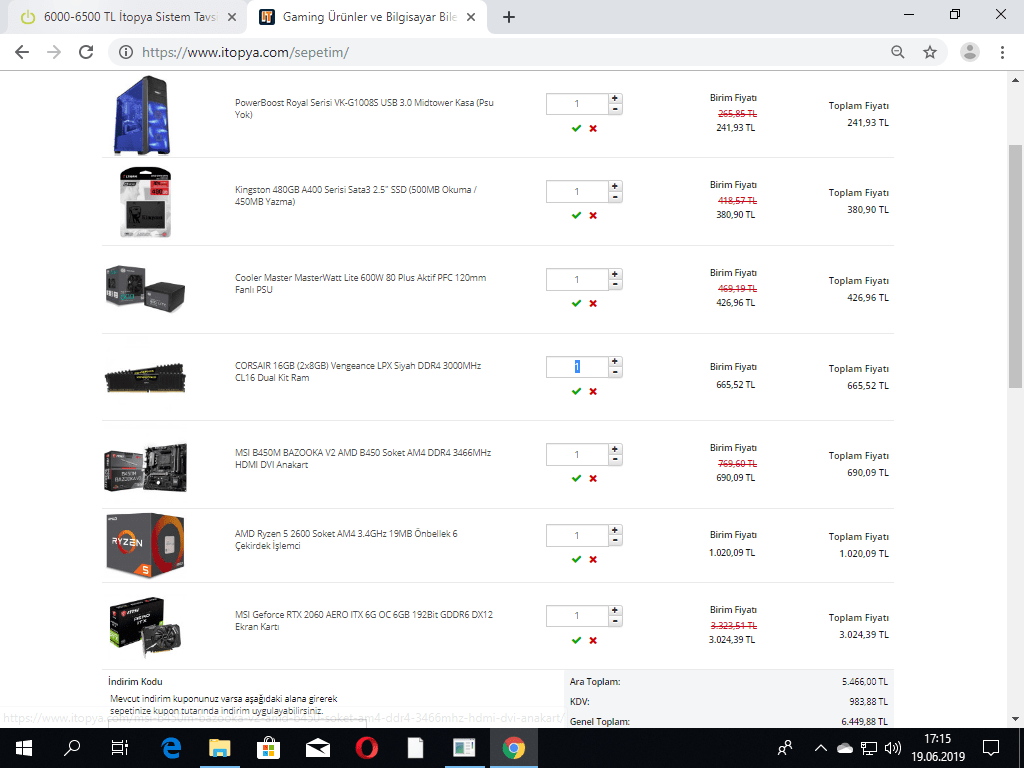View the Kingston SSD product thumbnail
This screenshot has height=768, width=1024.
point(145,202)
